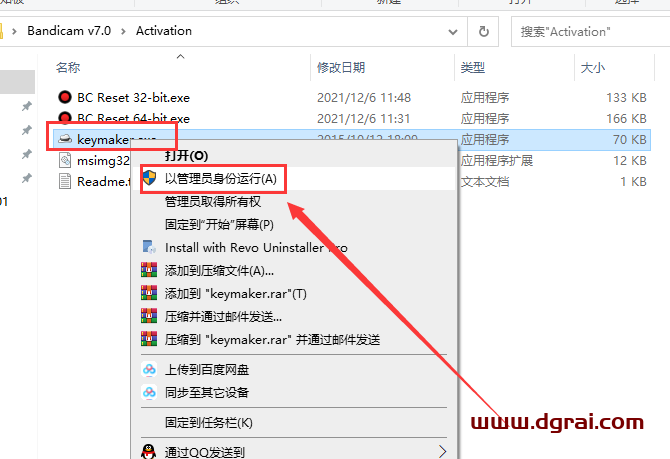
Task: Expand 通过QQ发送到 submenu arrow
Action: 443,451
